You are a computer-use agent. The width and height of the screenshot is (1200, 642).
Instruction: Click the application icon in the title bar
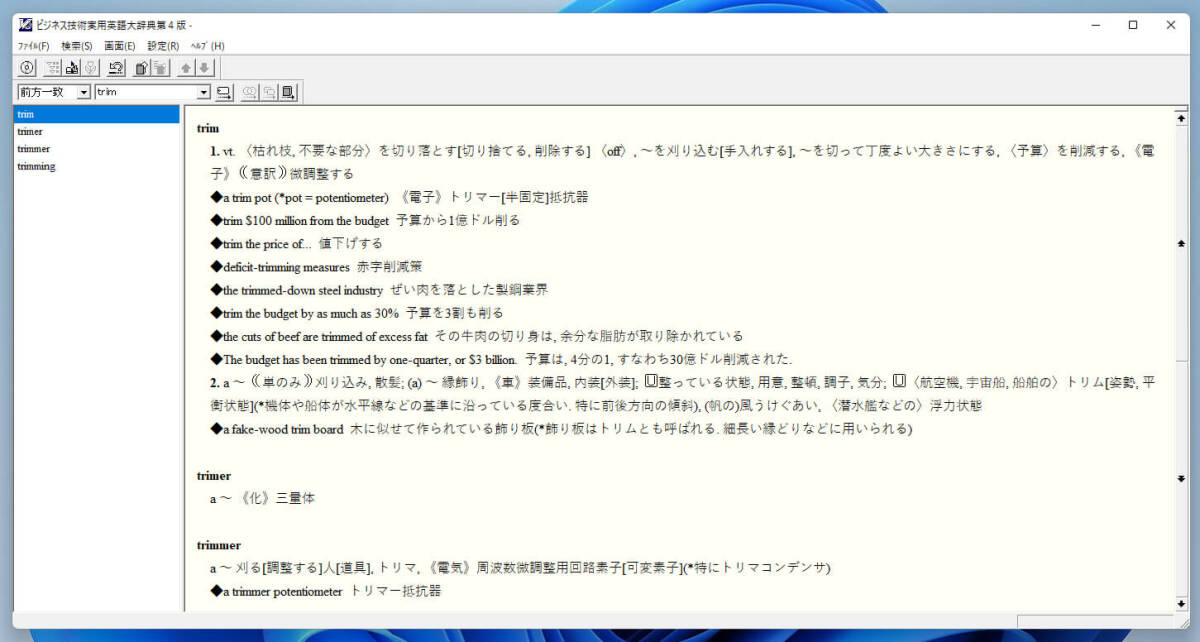[25, 25]
